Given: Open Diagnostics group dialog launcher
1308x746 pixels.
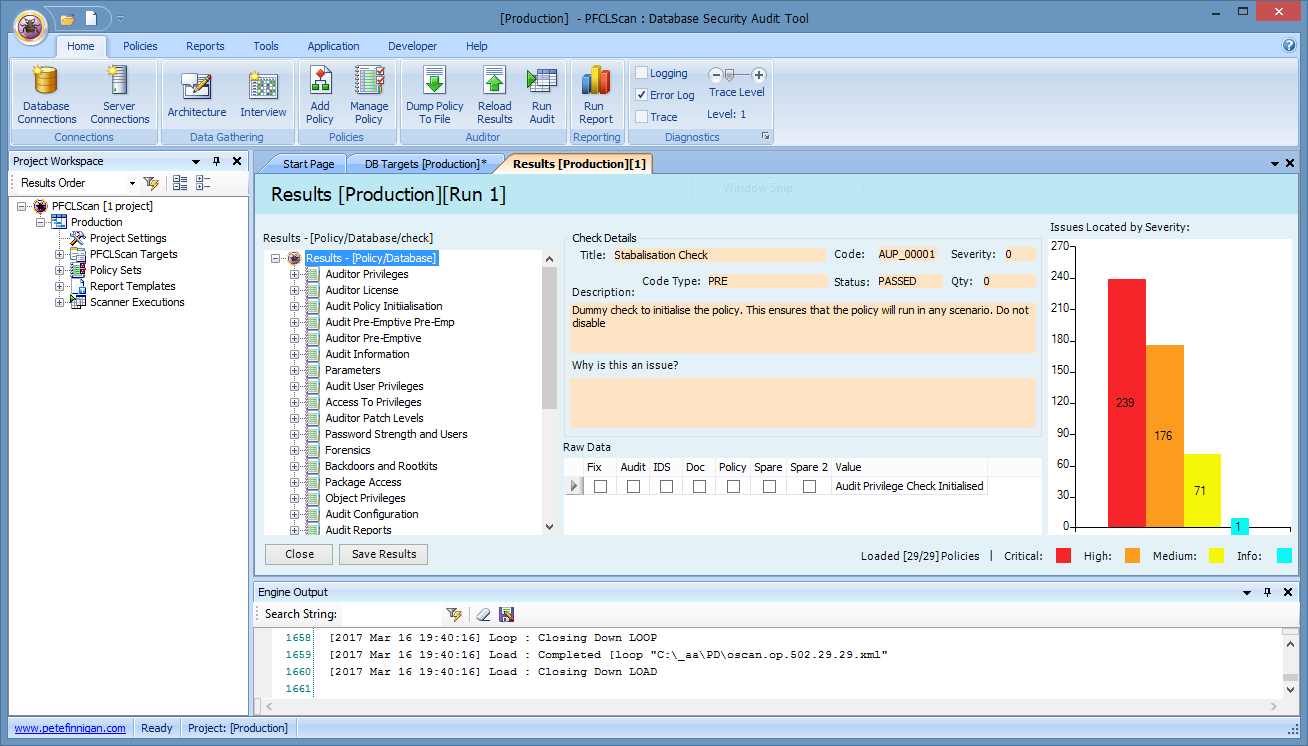Looking at the screenshot, I should [766, 136].
